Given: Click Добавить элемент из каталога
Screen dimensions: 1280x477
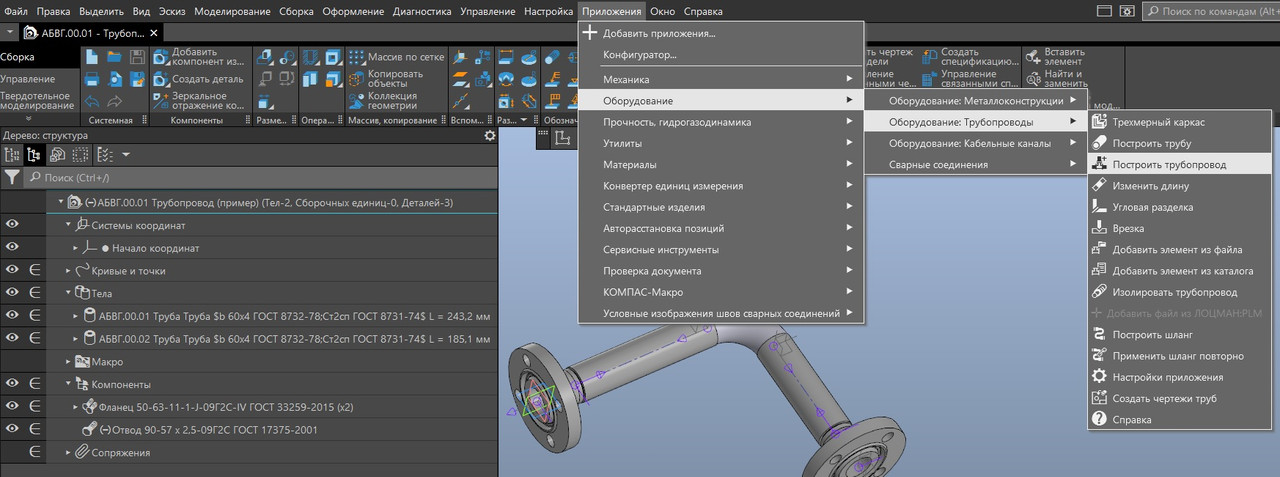Looking at the screenshot, I should pyautogui.click(x=1178, y=271).
